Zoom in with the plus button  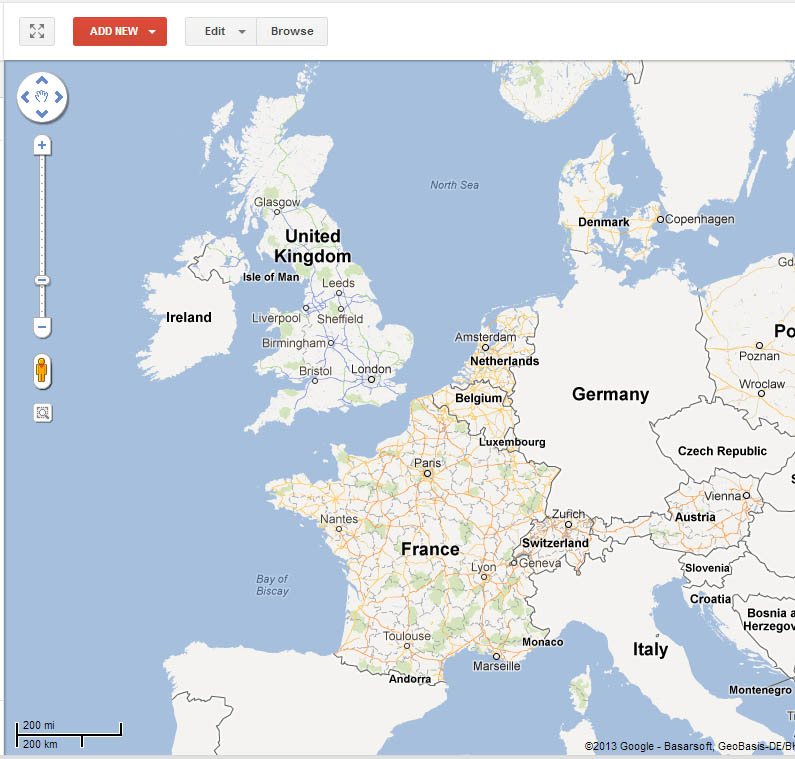(x=42, y=146)
